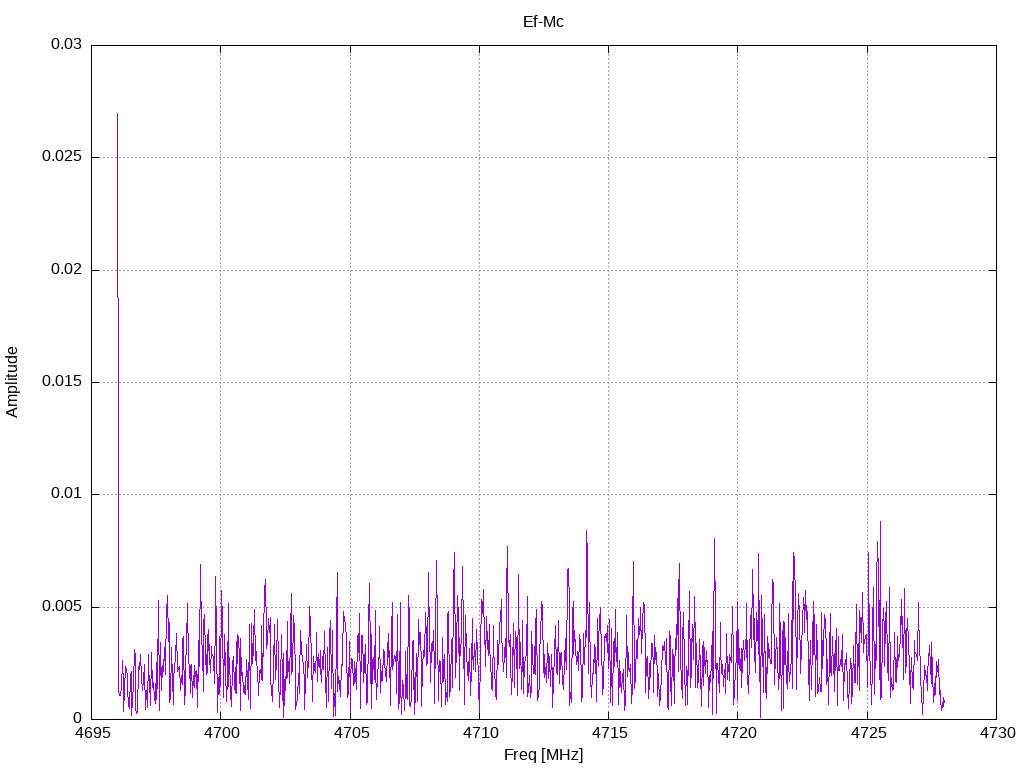
Task: Click the y-axis tick label '0.005'
Action: tap(62, 606)
